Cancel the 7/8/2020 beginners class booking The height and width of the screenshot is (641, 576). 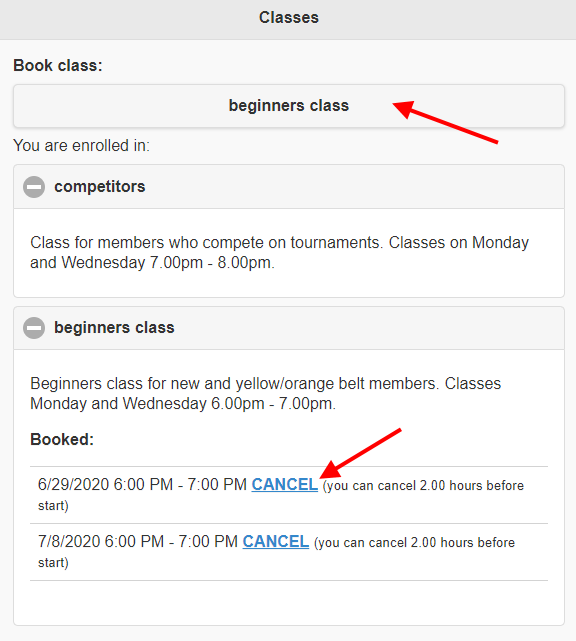pos(276,542)
